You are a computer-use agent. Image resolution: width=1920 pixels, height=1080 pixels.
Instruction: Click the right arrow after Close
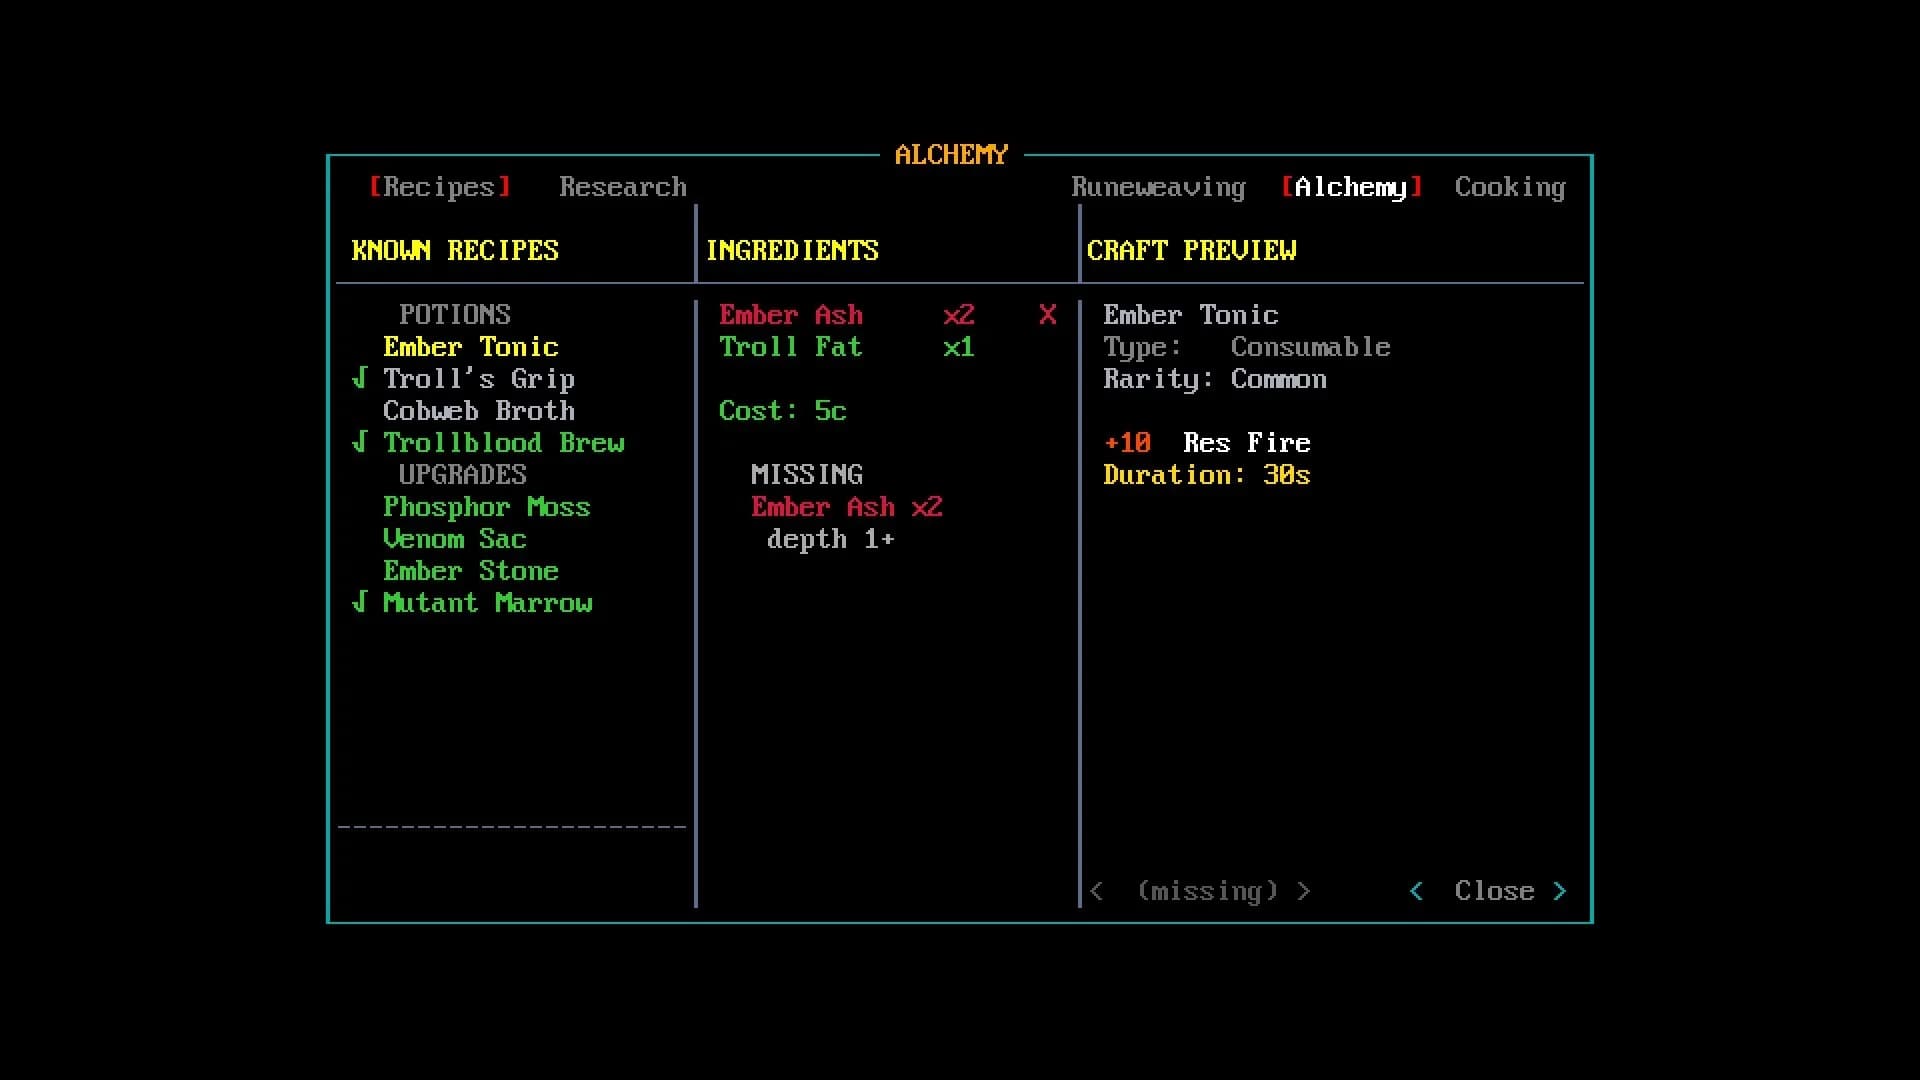tap(1559, 891)
